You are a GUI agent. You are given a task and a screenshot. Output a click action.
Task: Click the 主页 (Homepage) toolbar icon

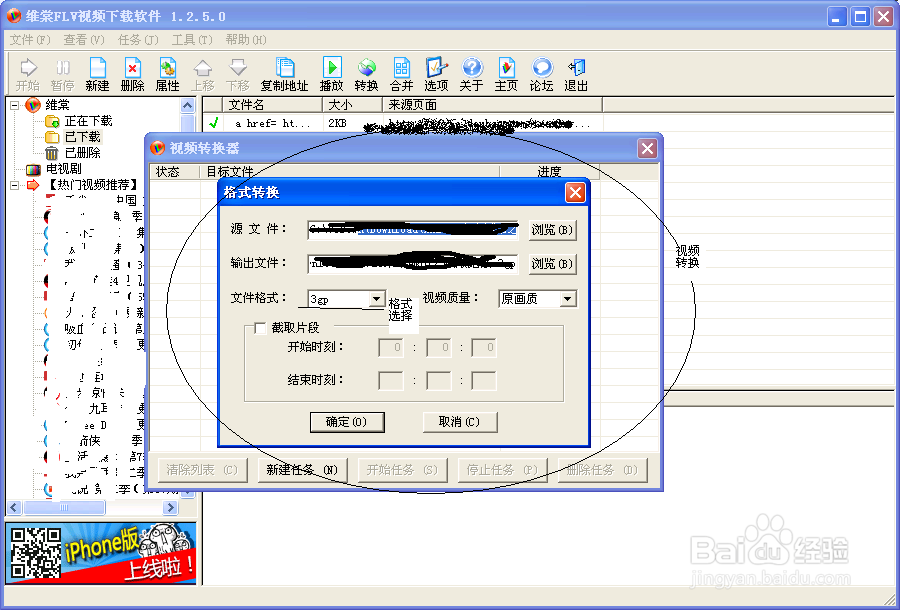tap(506, 75)
